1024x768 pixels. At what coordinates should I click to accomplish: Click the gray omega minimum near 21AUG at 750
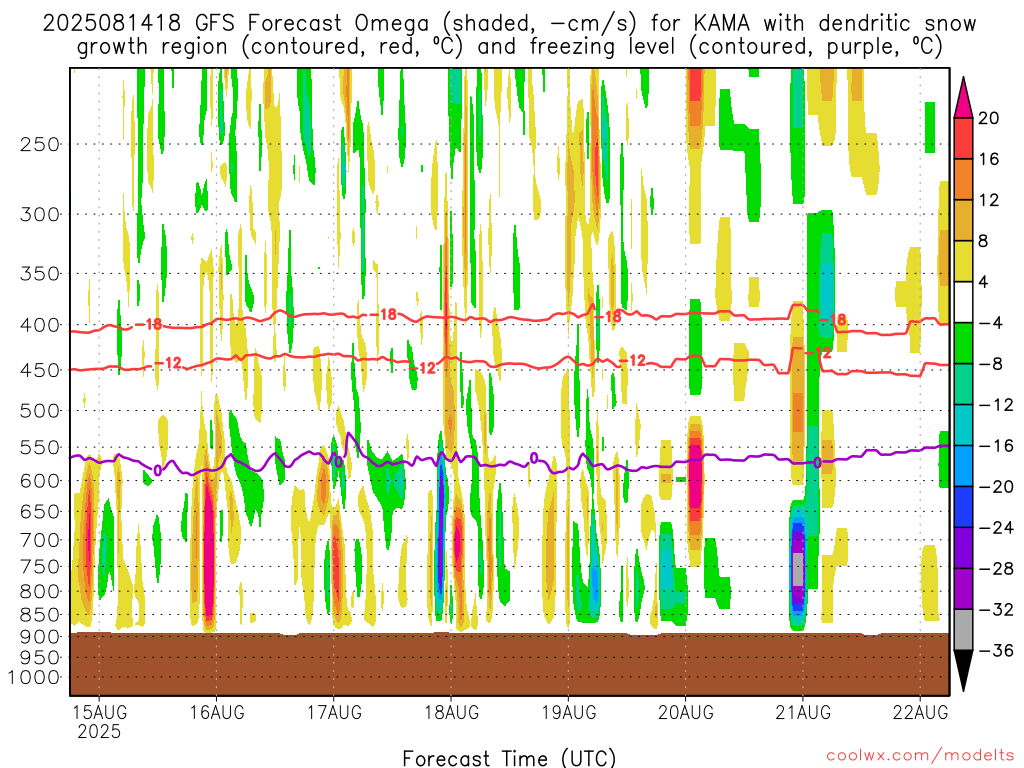click(x=798, y=569)
